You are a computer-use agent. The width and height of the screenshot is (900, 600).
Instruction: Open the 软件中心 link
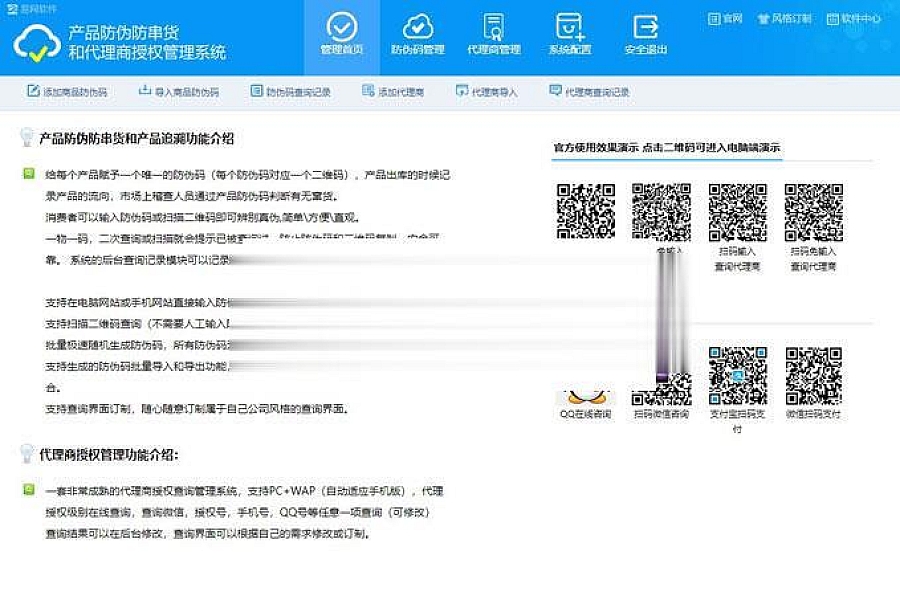coord(854,19)
